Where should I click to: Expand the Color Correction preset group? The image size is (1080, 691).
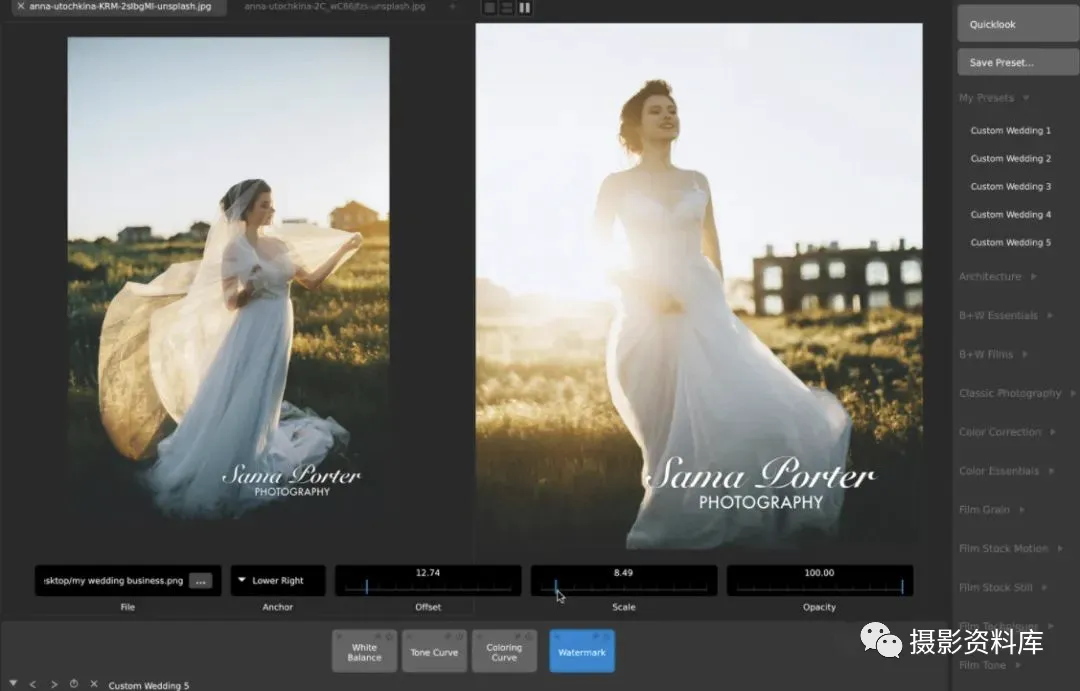tap(1007, 432)
